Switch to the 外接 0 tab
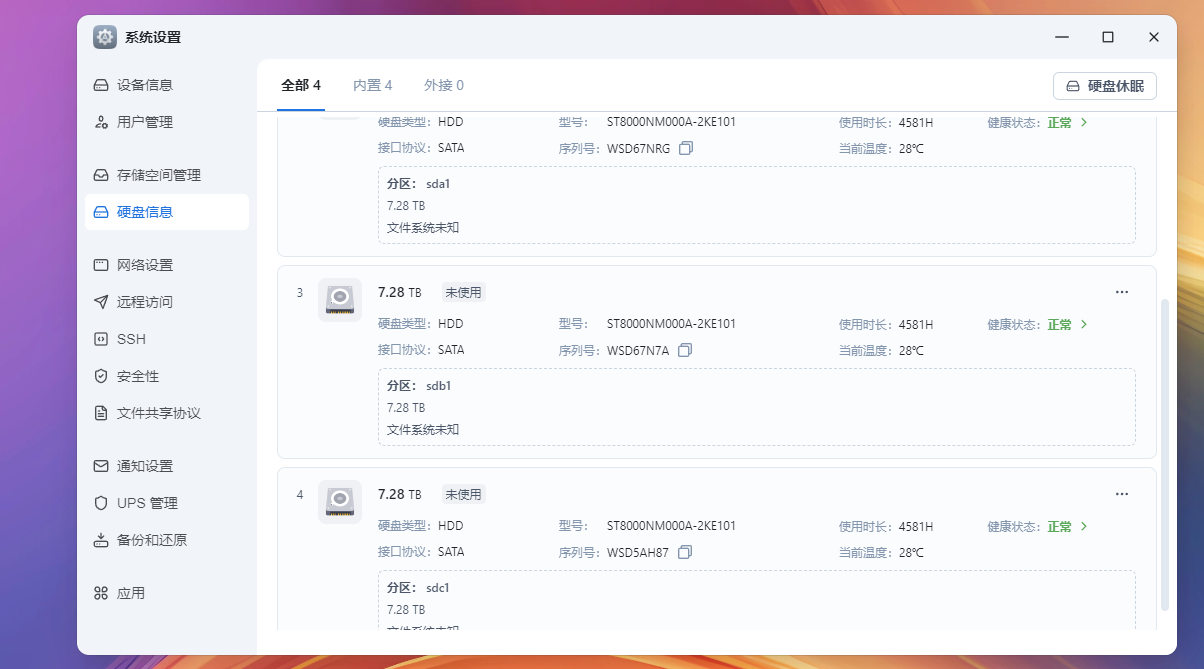 444,86
